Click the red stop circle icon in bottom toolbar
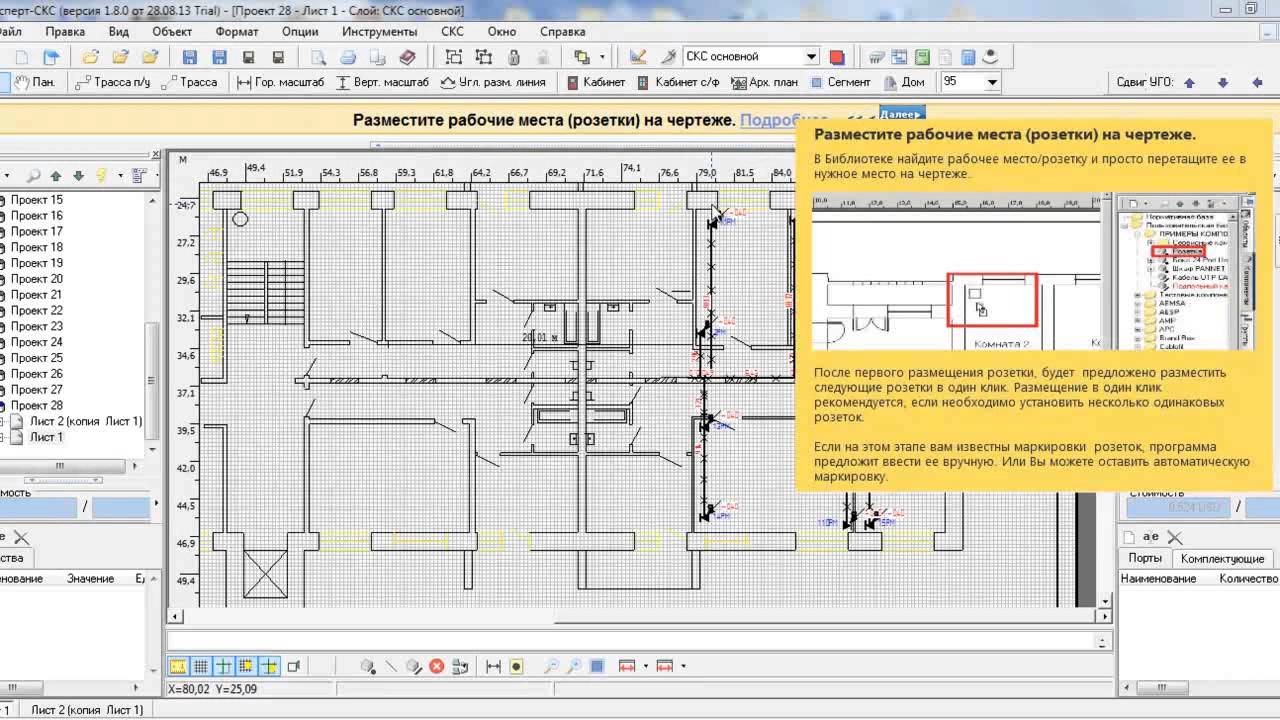This screenshot has width=1280, height=720. [x=437, y=666]
